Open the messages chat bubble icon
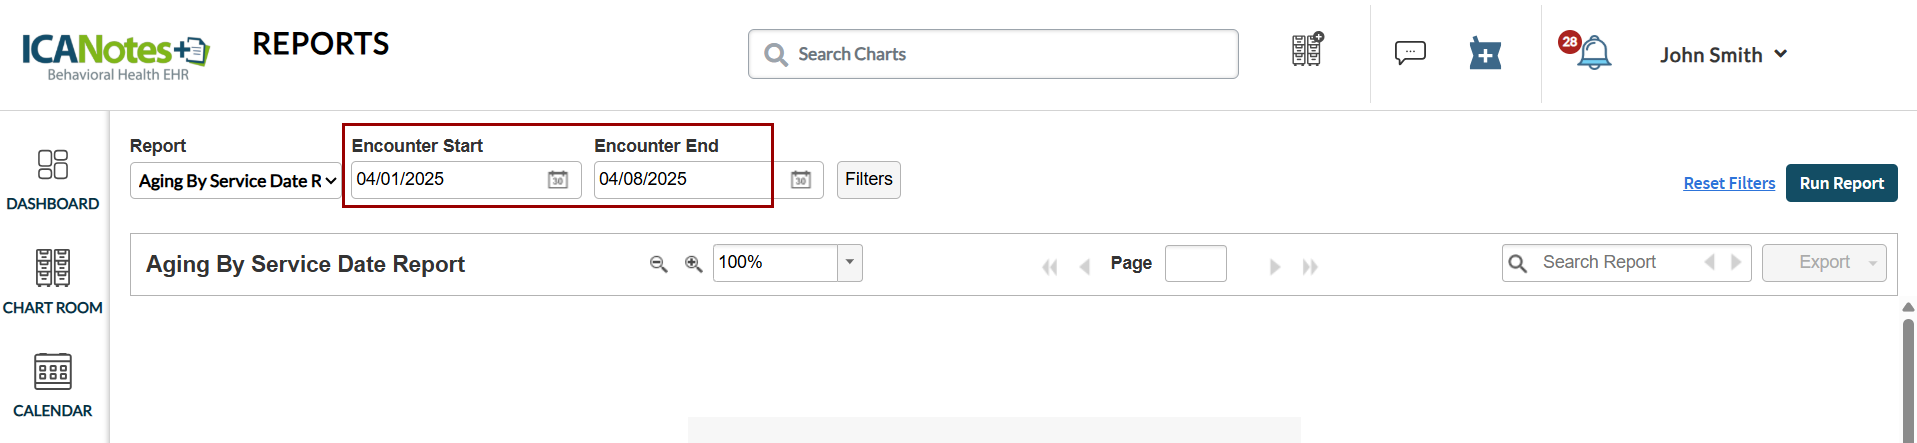Image resolution: width=1917 pixels, height=443 pixels. coord(1410,53)
